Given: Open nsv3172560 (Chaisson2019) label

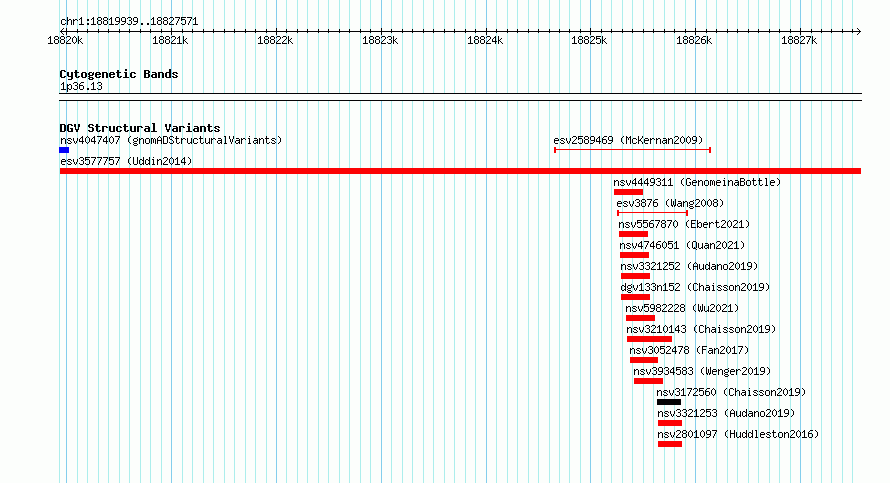Looking at the screenshot, I should tap(731, 392).
